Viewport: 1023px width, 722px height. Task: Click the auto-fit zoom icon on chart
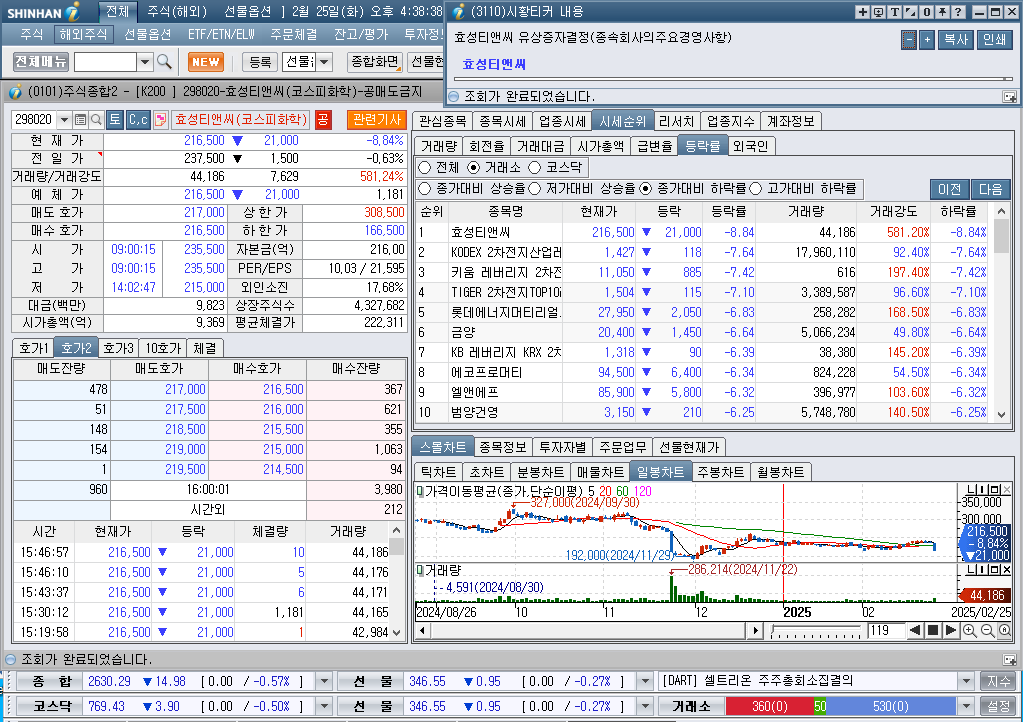pyautogui.click(x=1005, y=631)
